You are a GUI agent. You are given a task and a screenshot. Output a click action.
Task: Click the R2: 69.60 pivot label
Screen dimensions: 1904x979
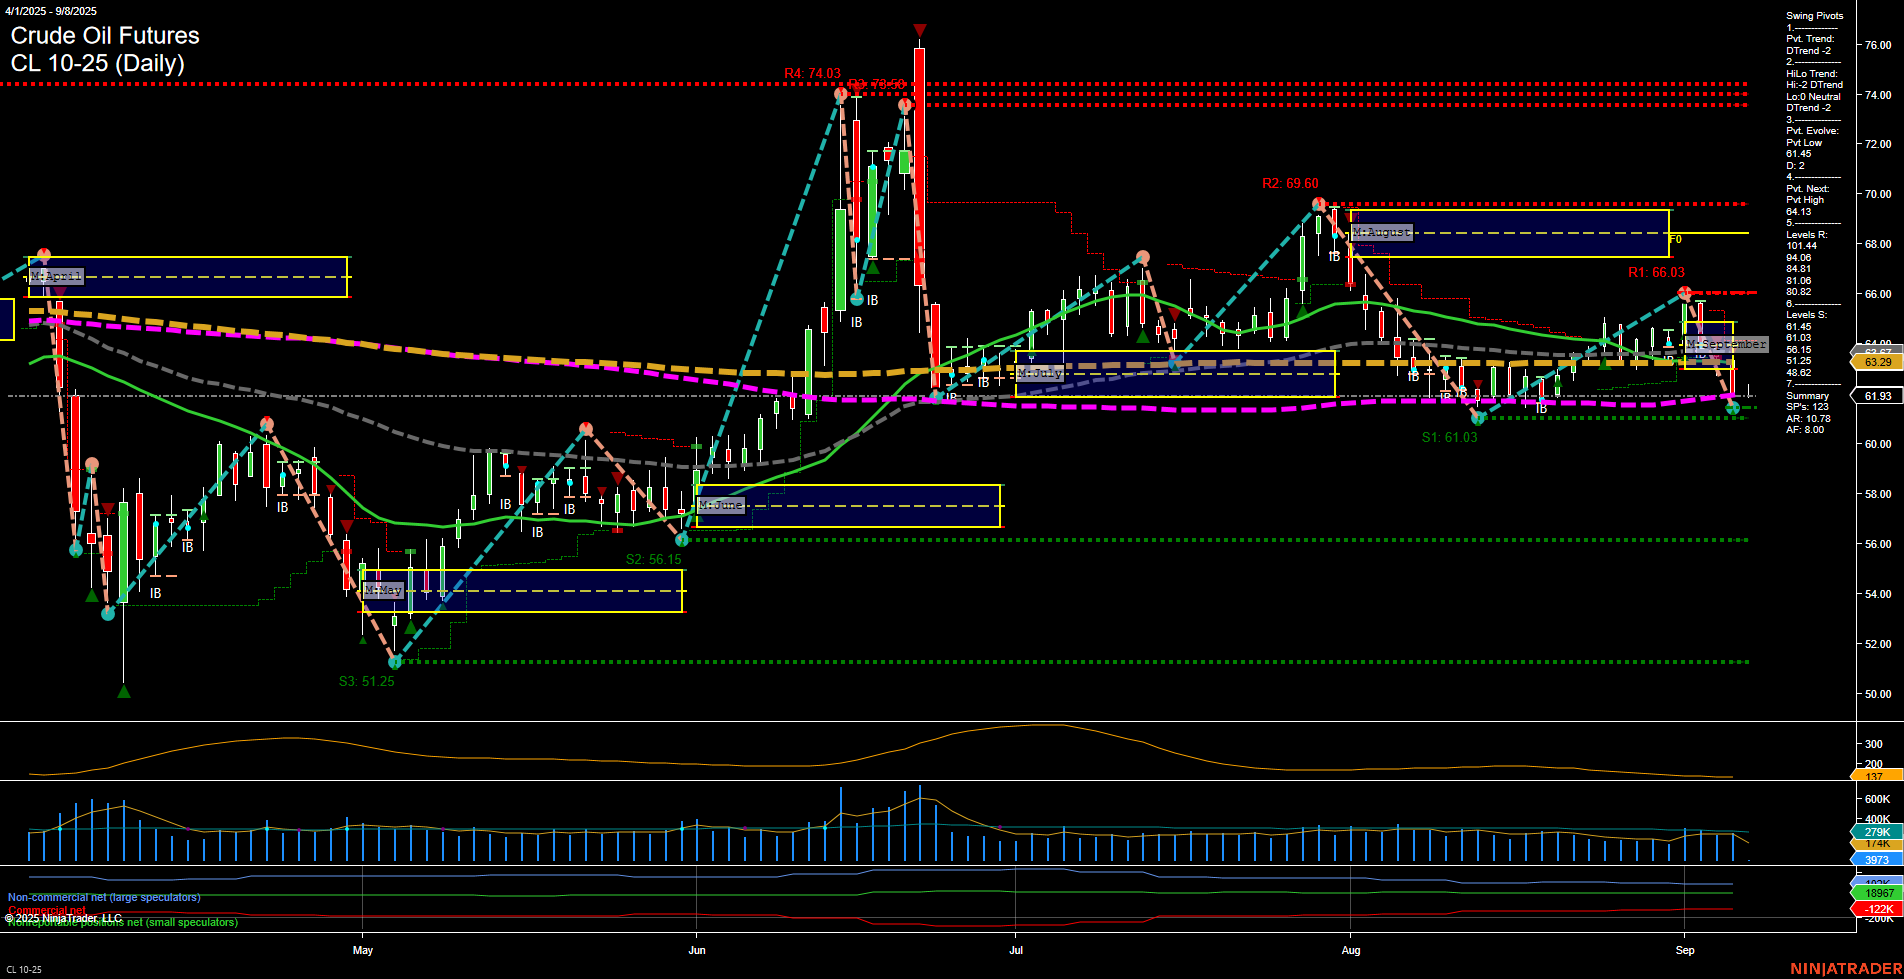tap(1291, 183)
